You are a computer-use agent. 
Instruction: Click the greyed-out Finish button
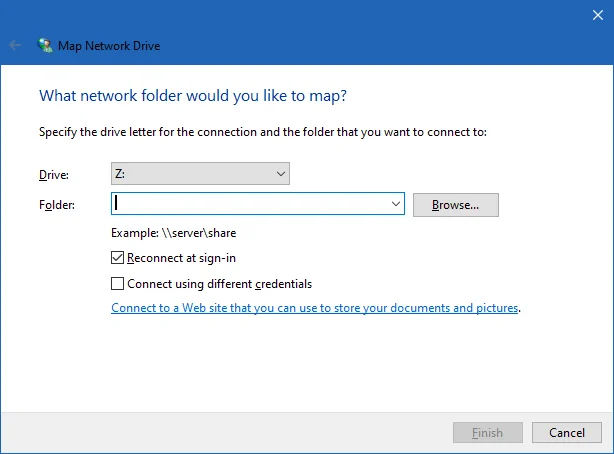[x=487, y=433]
